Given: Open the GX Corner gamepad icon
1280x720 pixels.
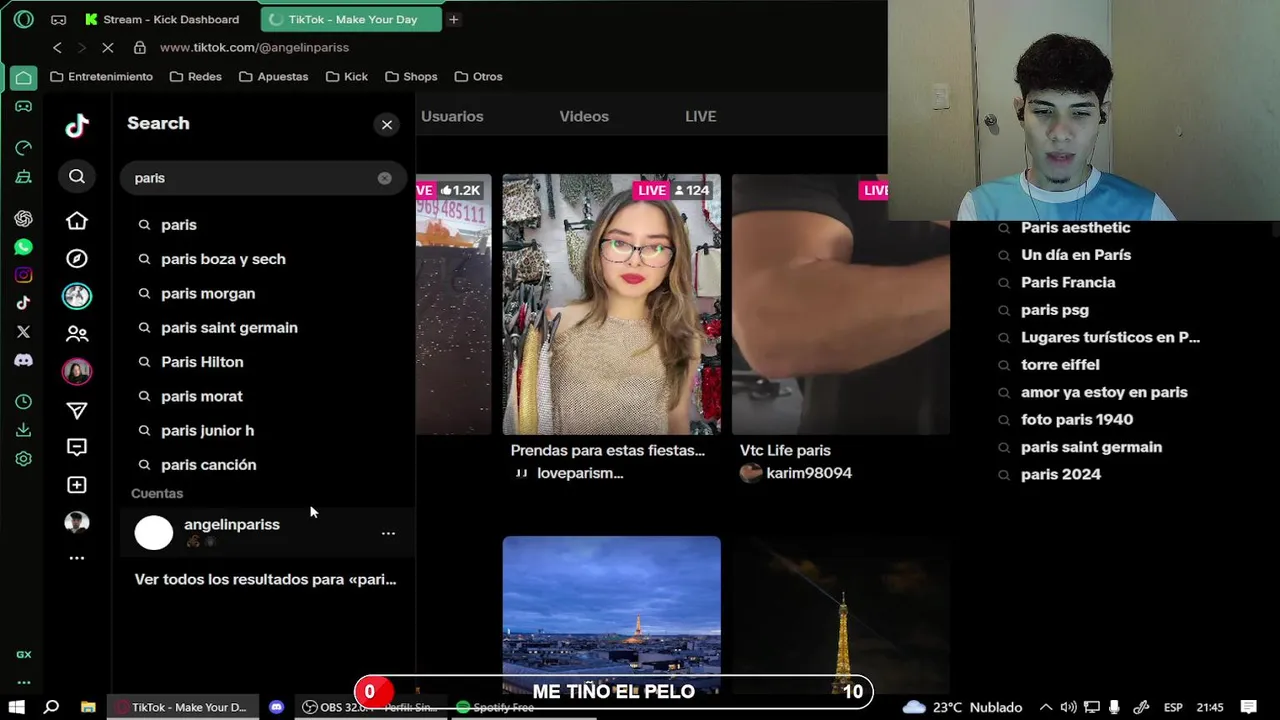Looking at the screenshot, I should 23,106.
